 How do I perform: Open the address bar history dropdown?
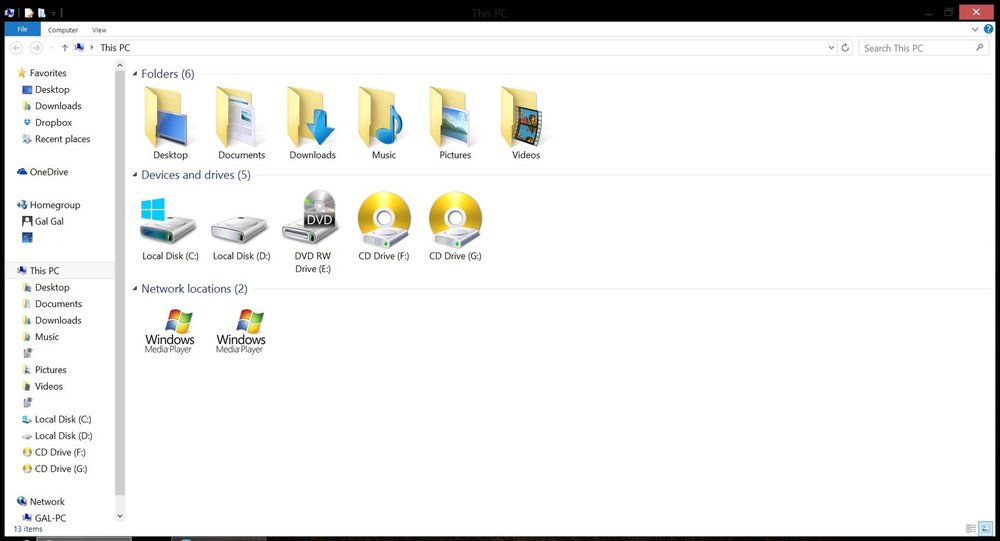coord(831,48)
